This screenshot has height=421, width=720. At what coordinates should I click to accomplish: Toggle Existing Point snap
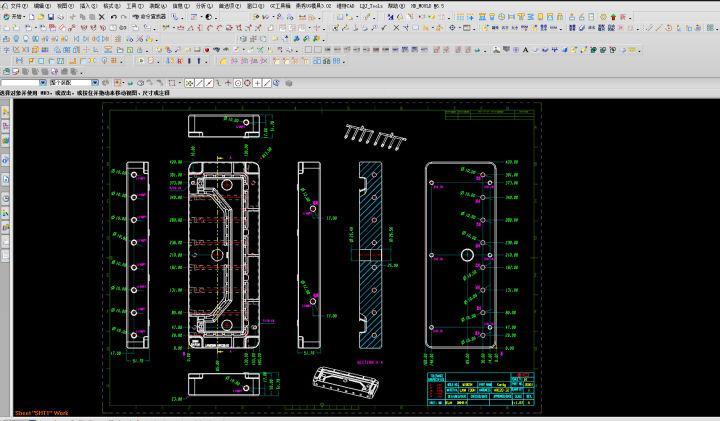coord(258,83)
